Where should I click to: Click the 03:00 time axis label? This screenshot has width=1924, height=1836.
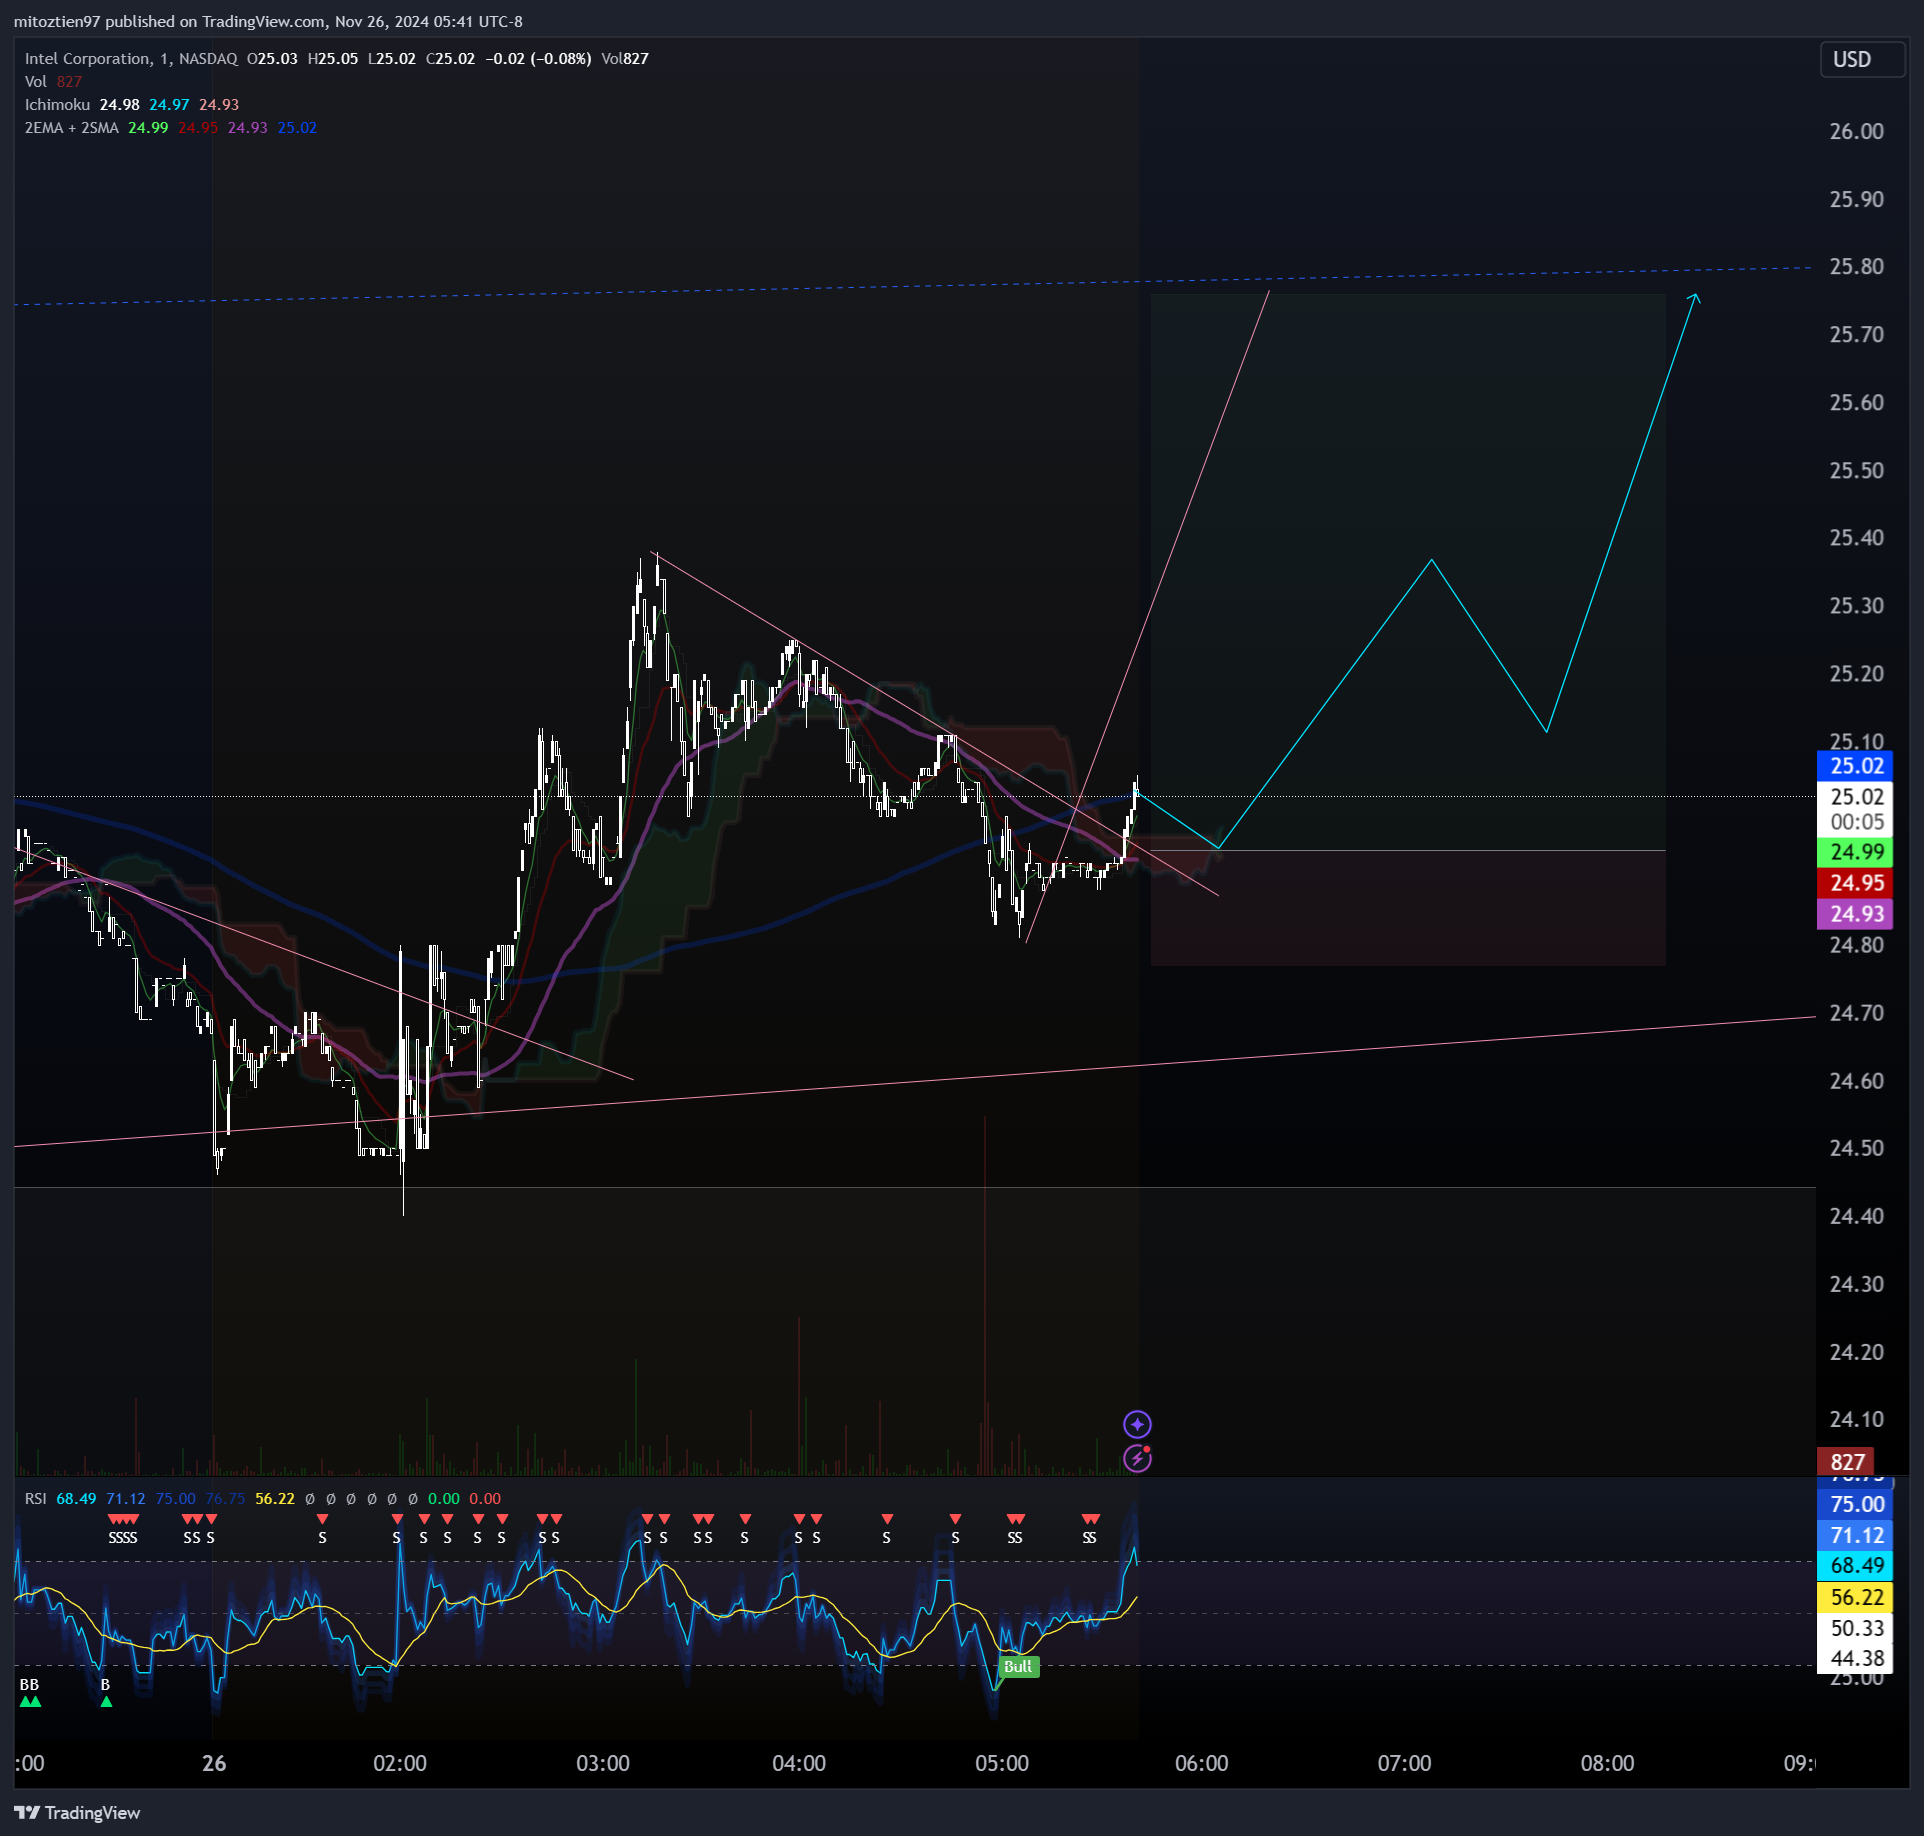[603, 1763]
